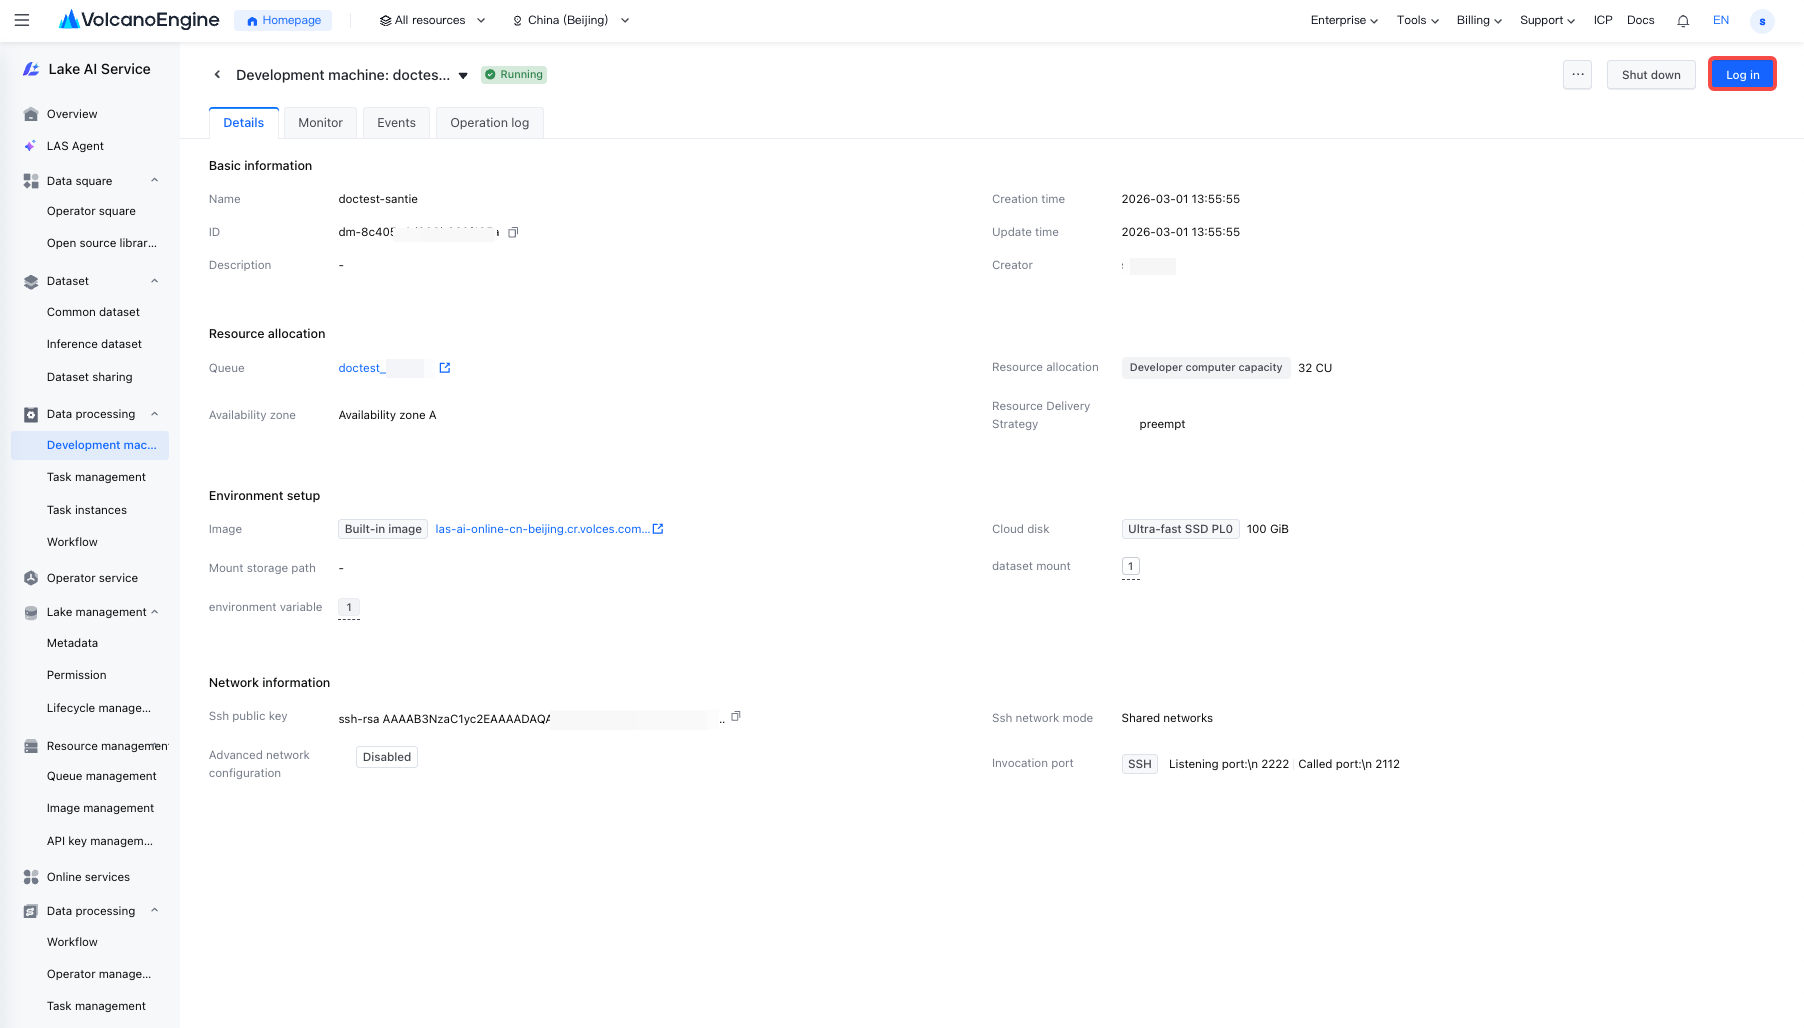Open the Tools menu
This screenshot has width=1804, height=1028.
1418,20
